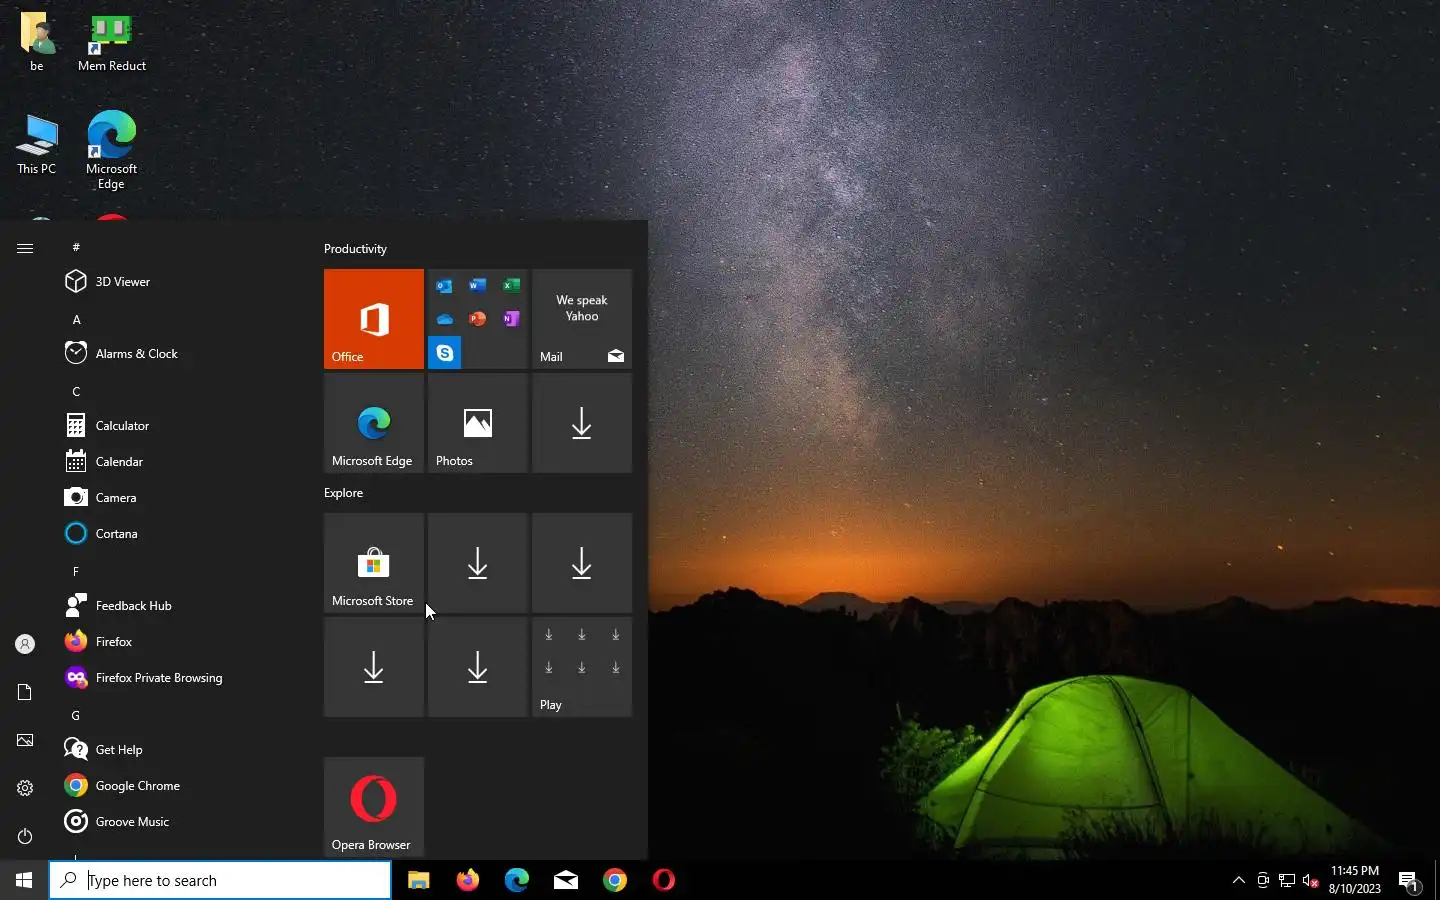The image size is (1440, 900).
Task: Click the download tile below Microsoft Store
Action: pyautogui.click(x=374, y=667)
